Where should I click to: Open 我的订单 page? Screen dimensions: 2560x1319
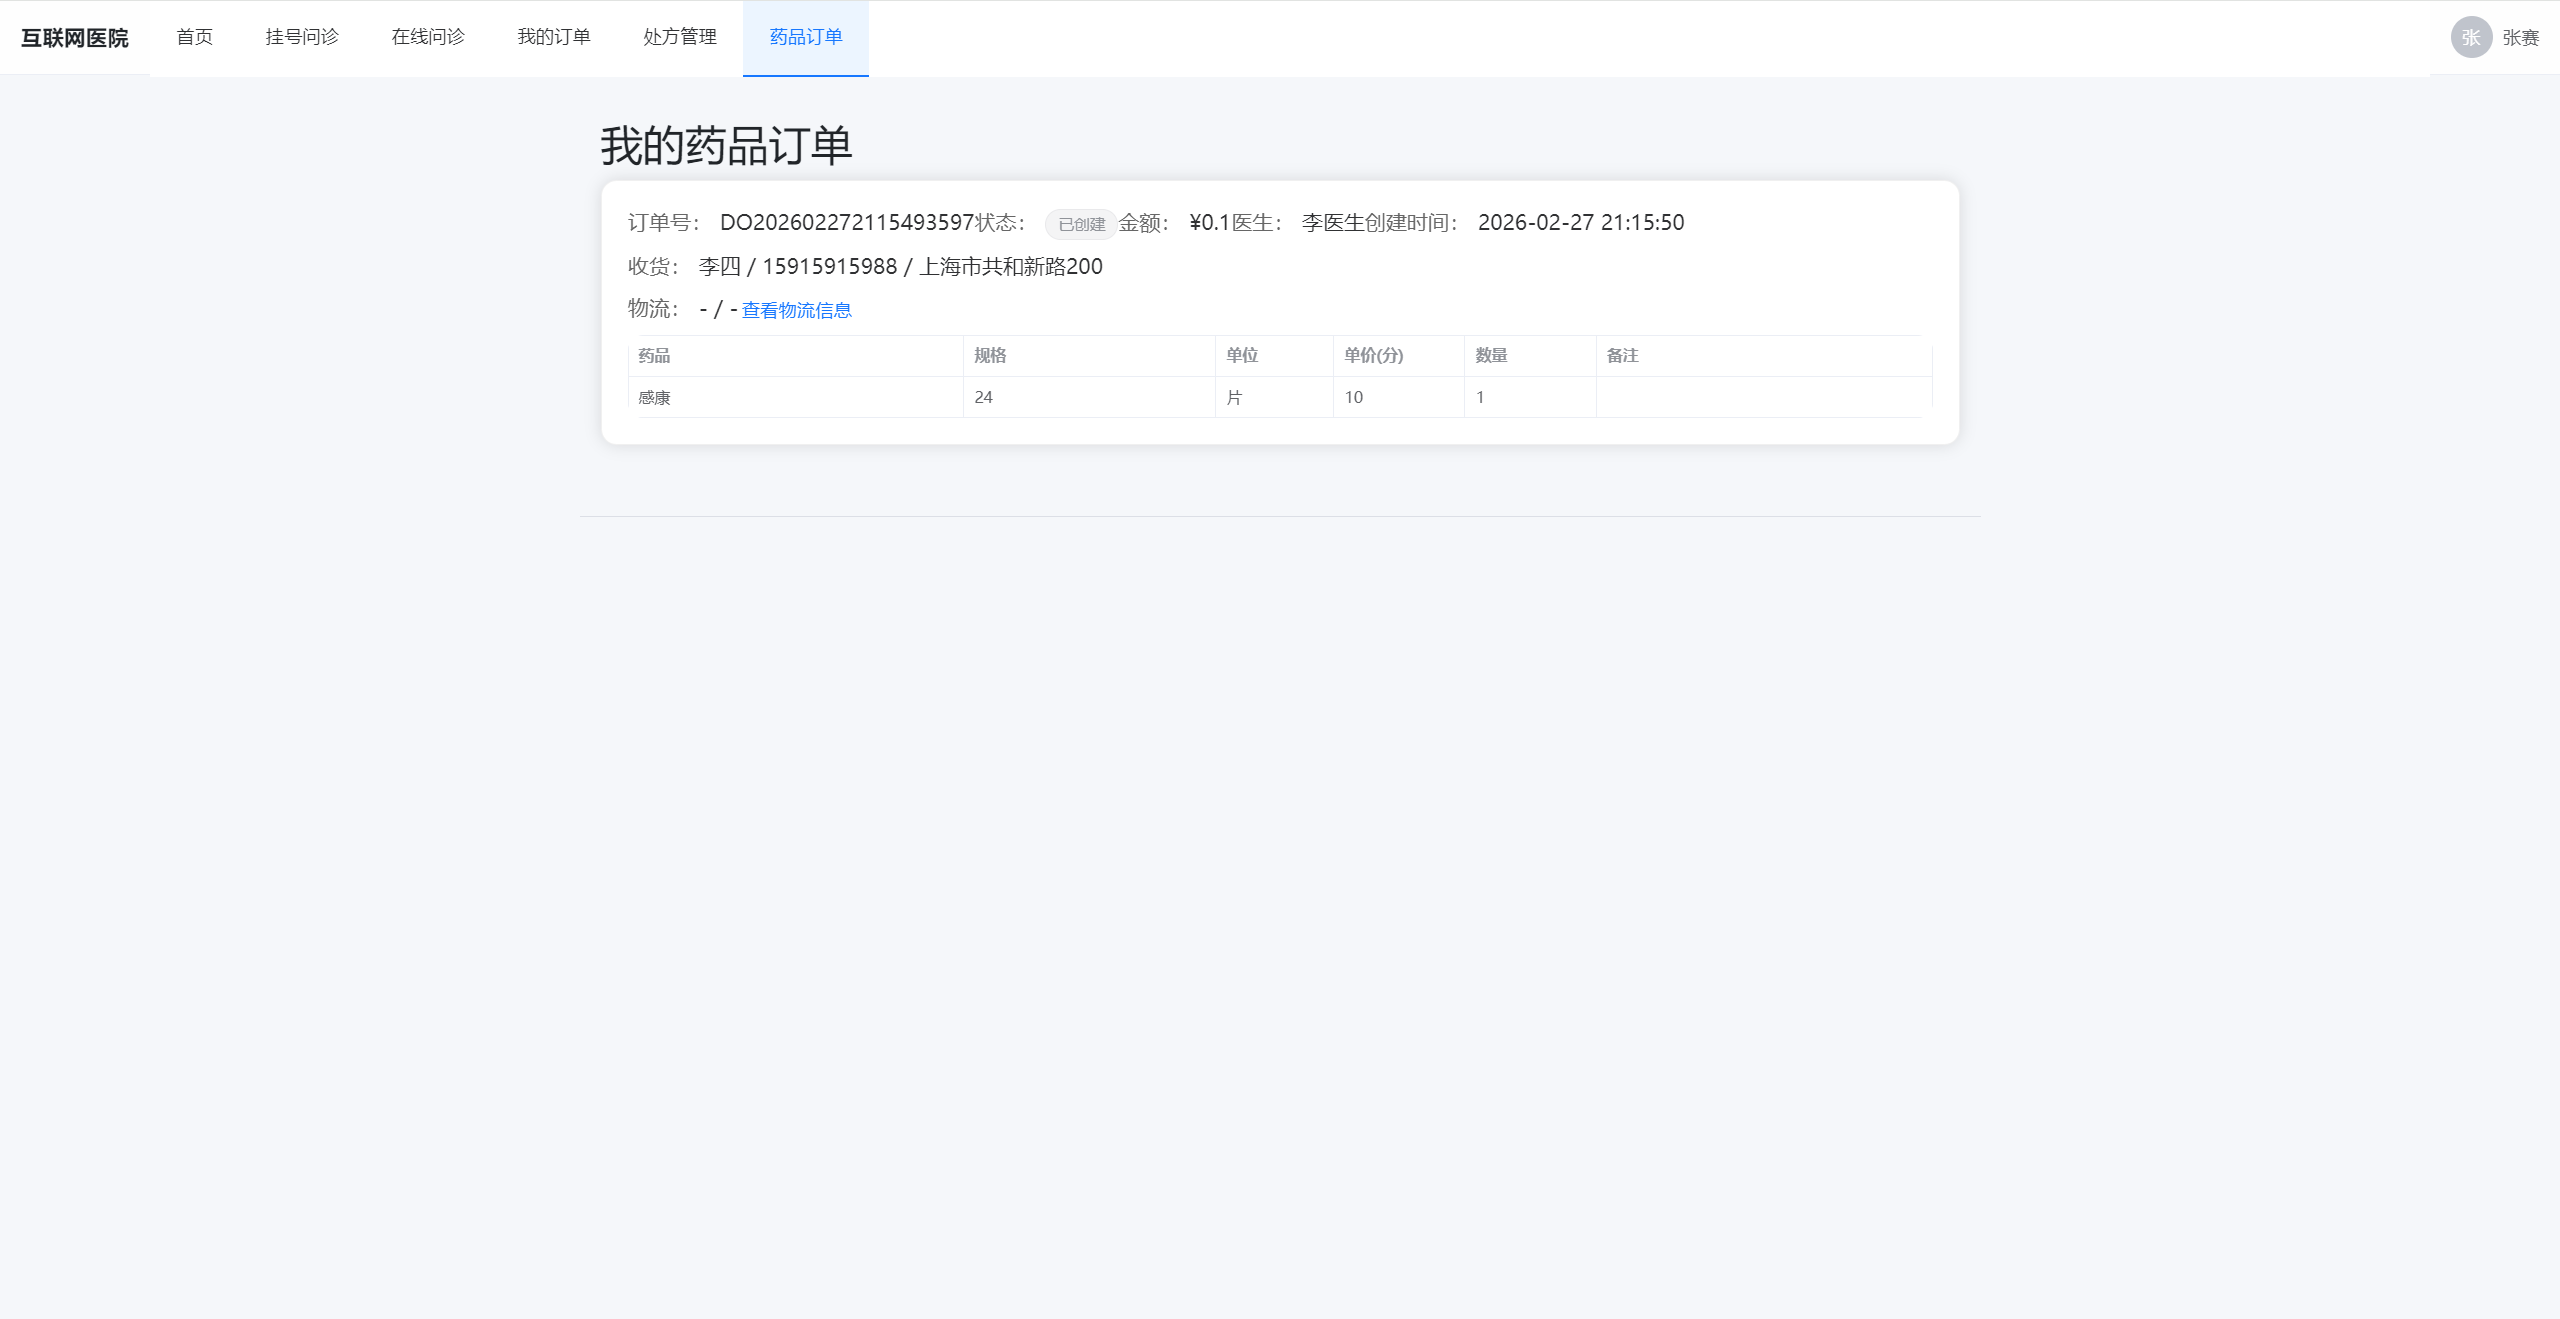pyautogui.click(x=554, y=37)
